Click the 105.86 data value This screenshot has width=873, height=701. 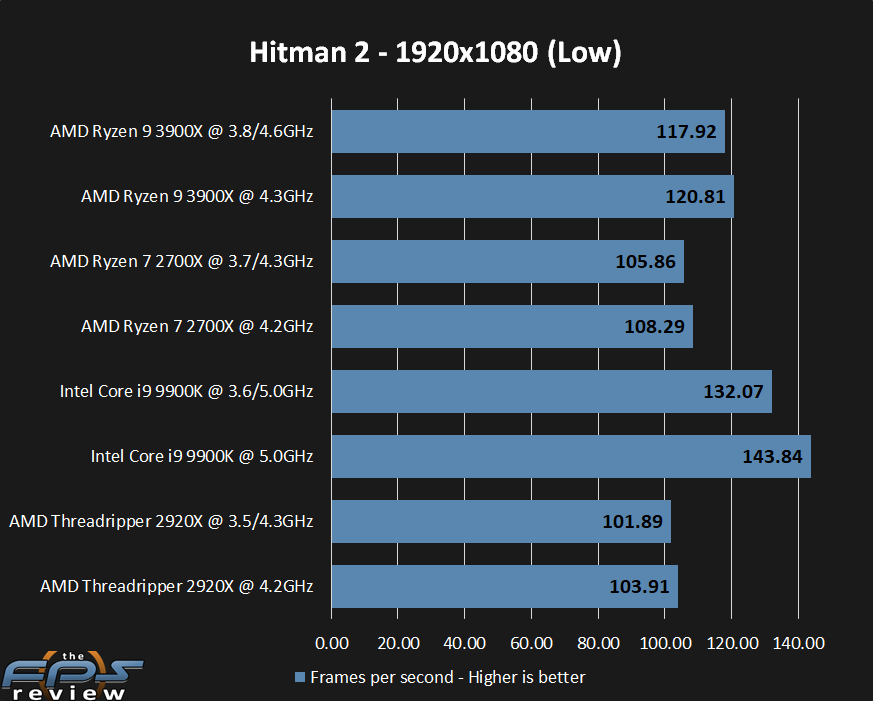click(645, 262)
